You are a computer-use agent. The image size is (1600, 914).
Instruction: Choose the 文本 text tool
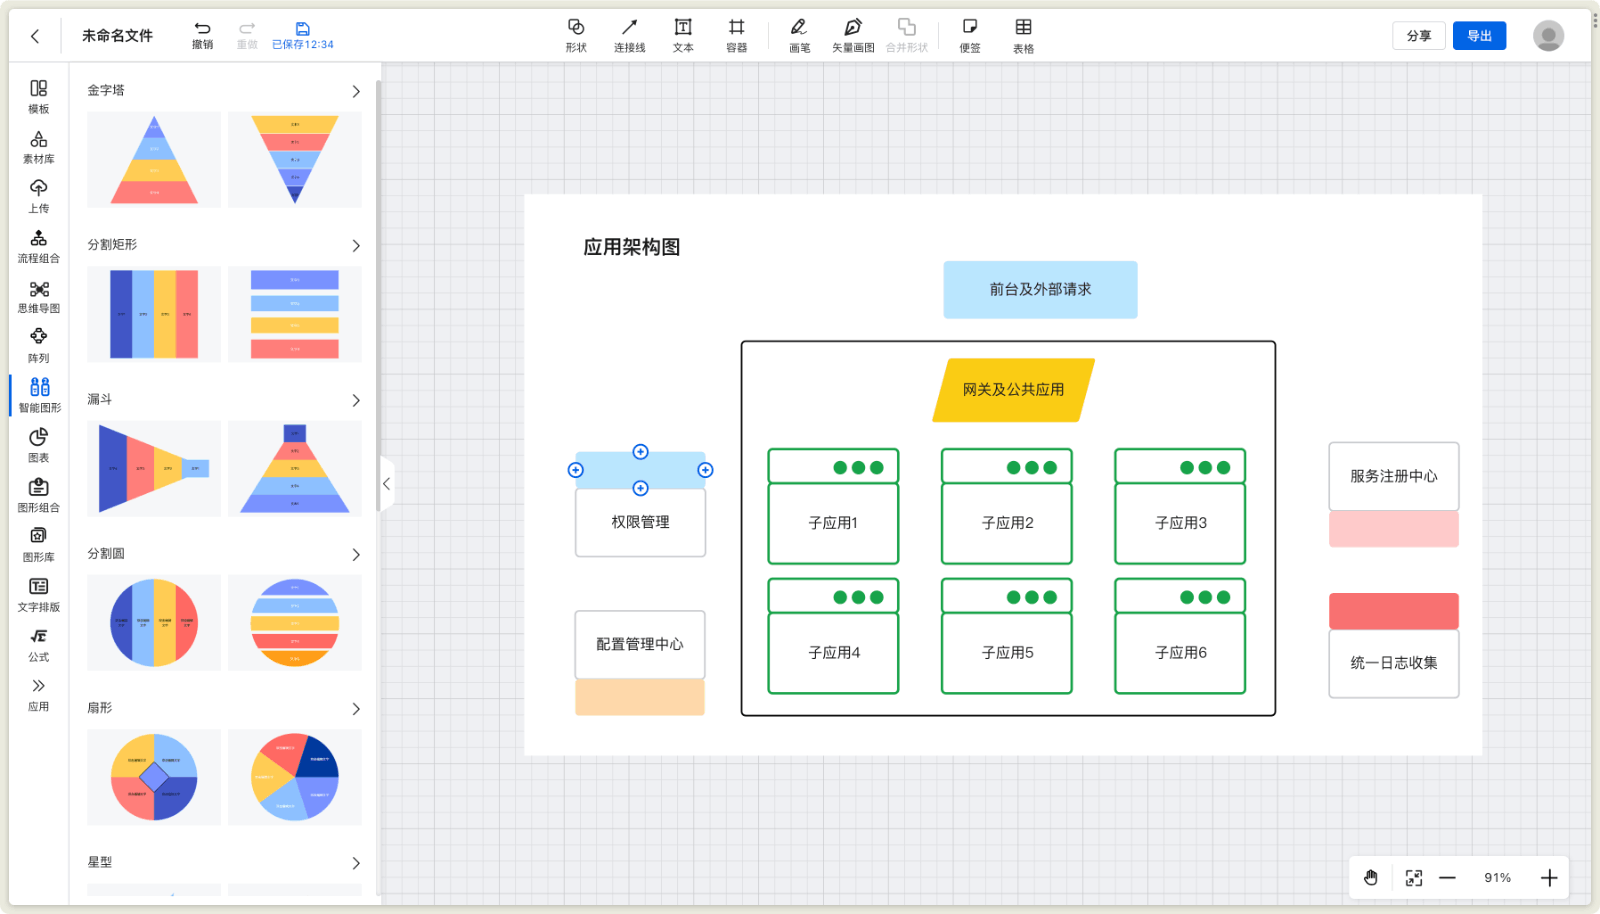(683, 34)
